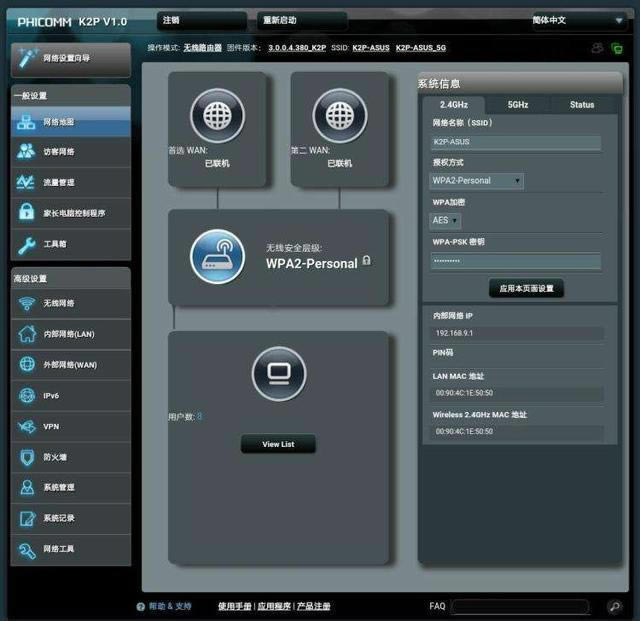Open the WPA2-Personal authentication dropdown
The width and height of the screenshot is (640, 621).
coord(477,181)
